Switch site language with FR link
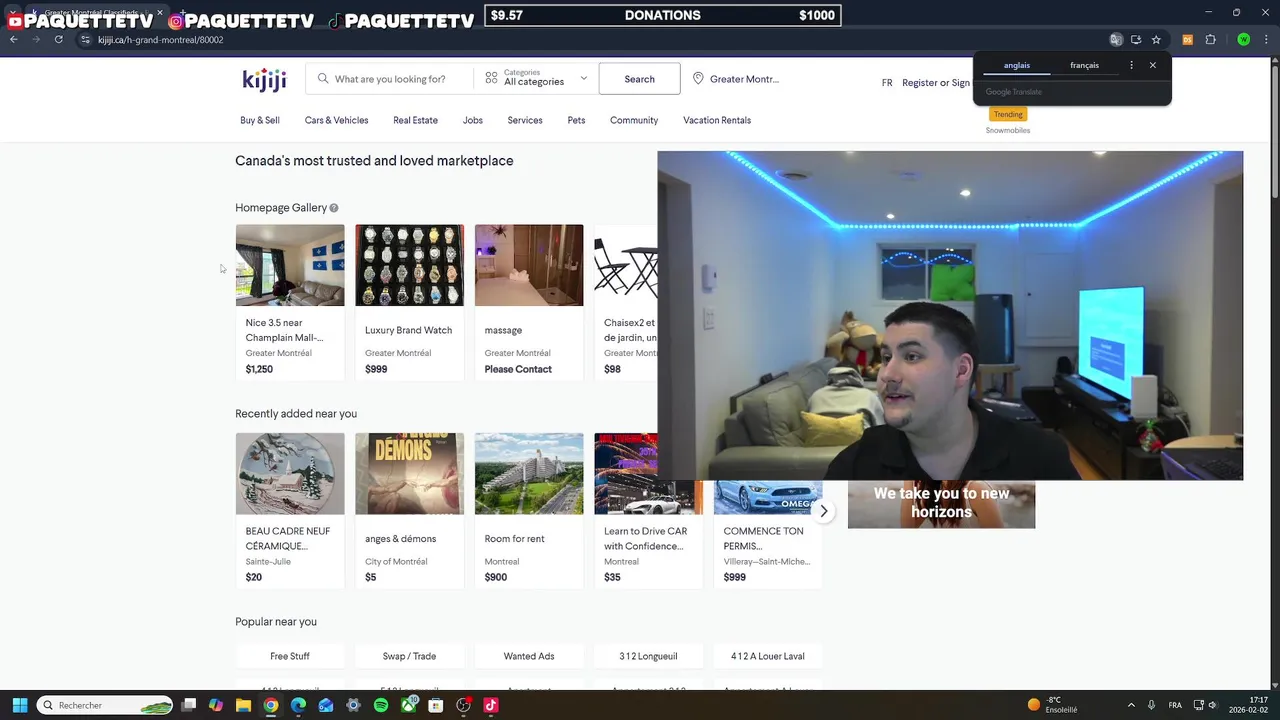The width and height of the screenshot is (1280, 720). 887,83
